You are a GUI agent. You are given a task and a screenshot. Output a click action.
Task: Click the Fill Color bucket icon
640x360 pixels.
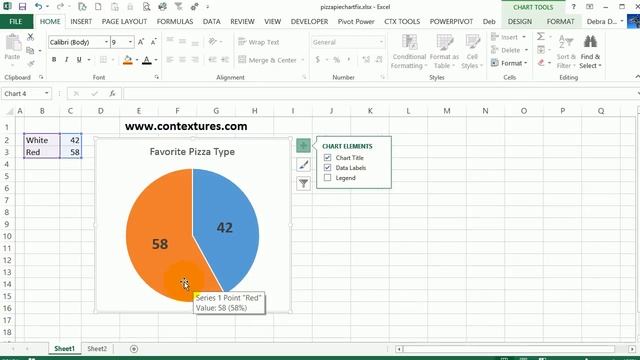pyautogui.click(x=127, y=60)
